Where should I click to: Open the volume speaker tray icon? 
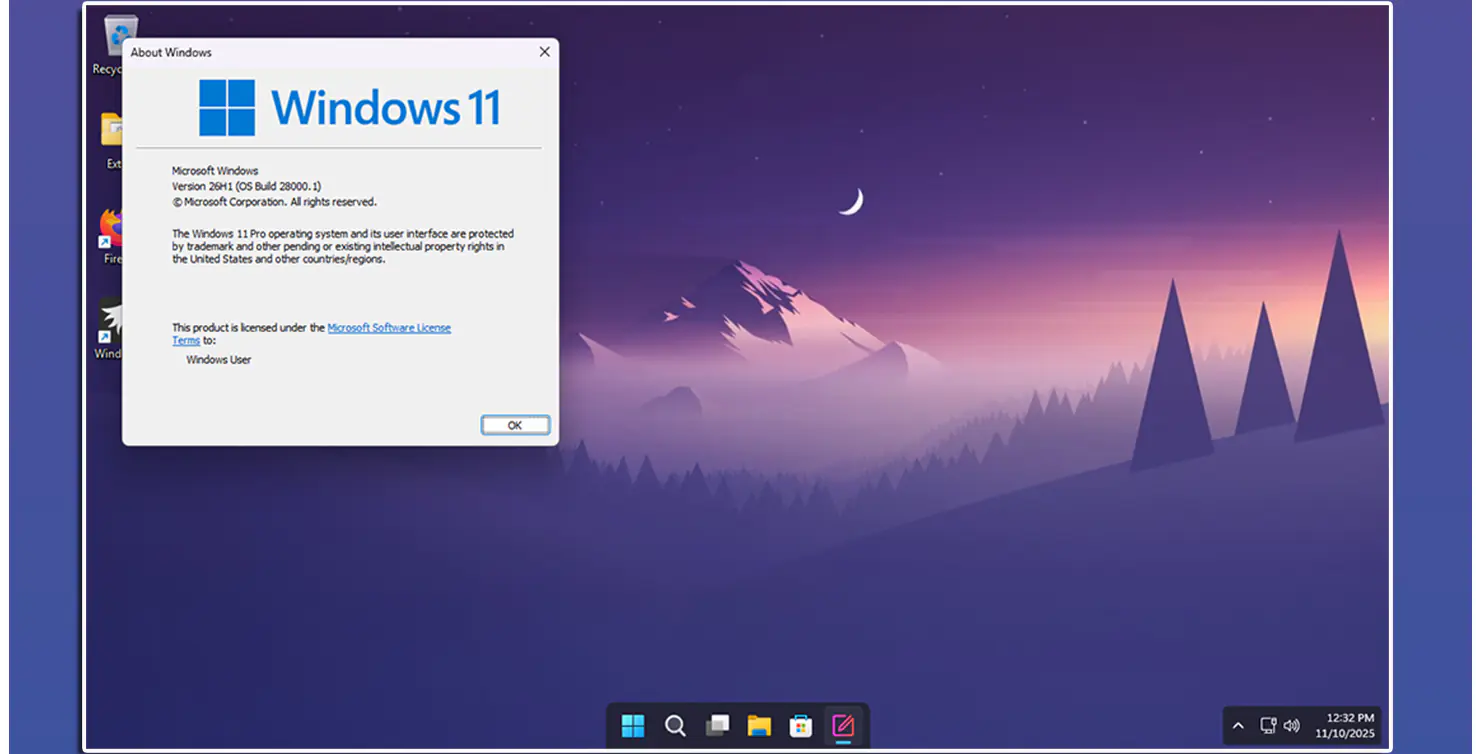1291,725
